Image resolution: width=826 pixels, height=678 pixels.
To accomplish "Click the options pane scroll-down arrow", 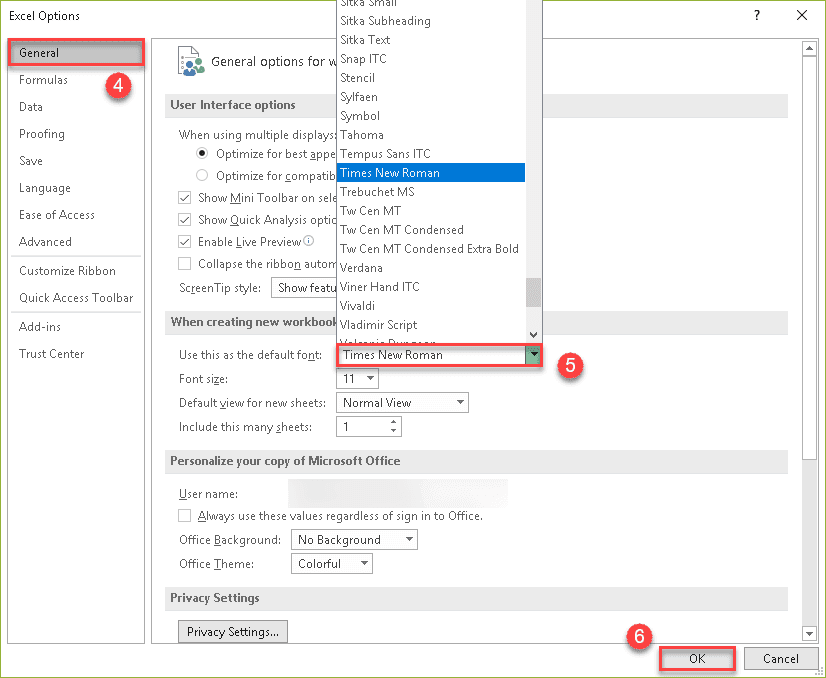I will 809,633.
